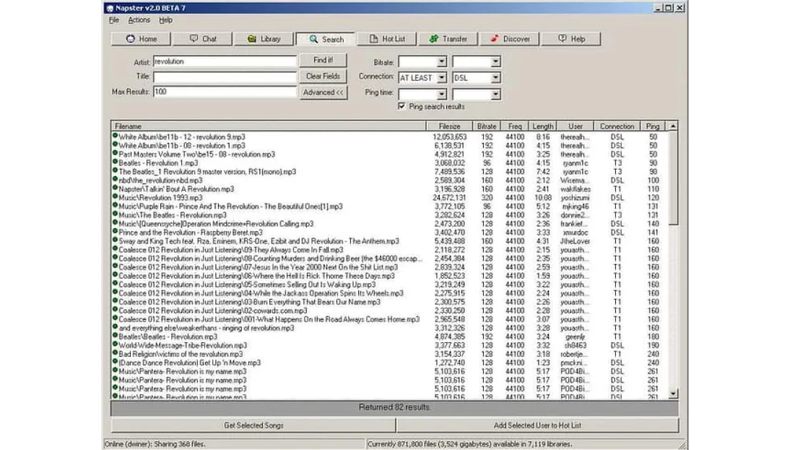Sort by Freq column header
This screenshot has height=450, width=800.
click(515, 126)
